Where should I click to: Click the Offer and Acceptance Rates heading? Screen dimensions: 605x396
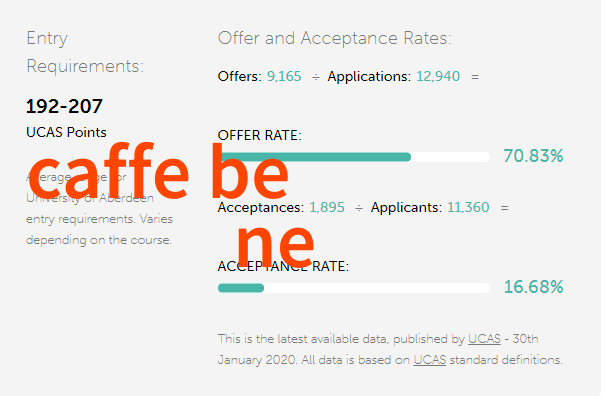[335, 38]
